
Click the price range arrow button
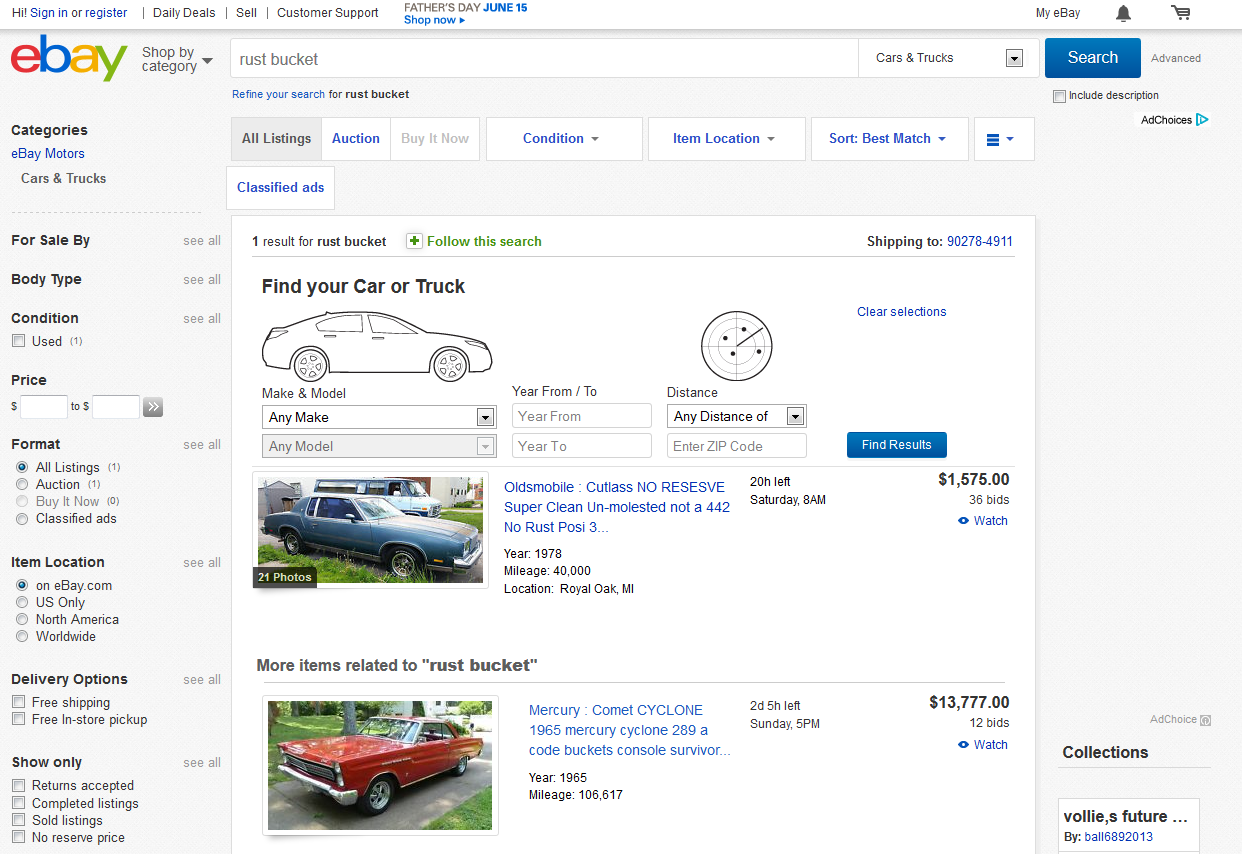[152, 407]
